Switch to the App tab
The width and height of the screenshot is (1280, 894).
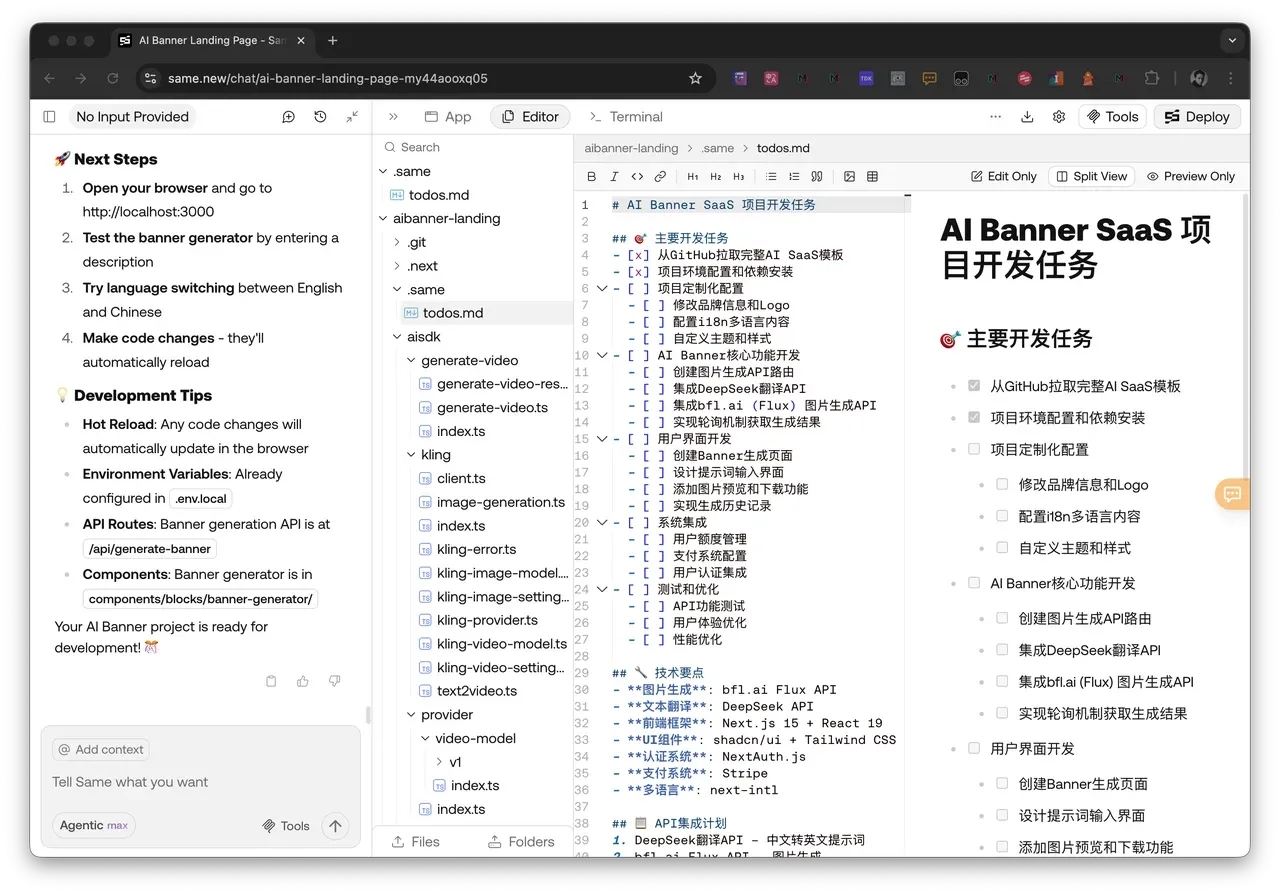pyautogui.click(x=448, y=117)
